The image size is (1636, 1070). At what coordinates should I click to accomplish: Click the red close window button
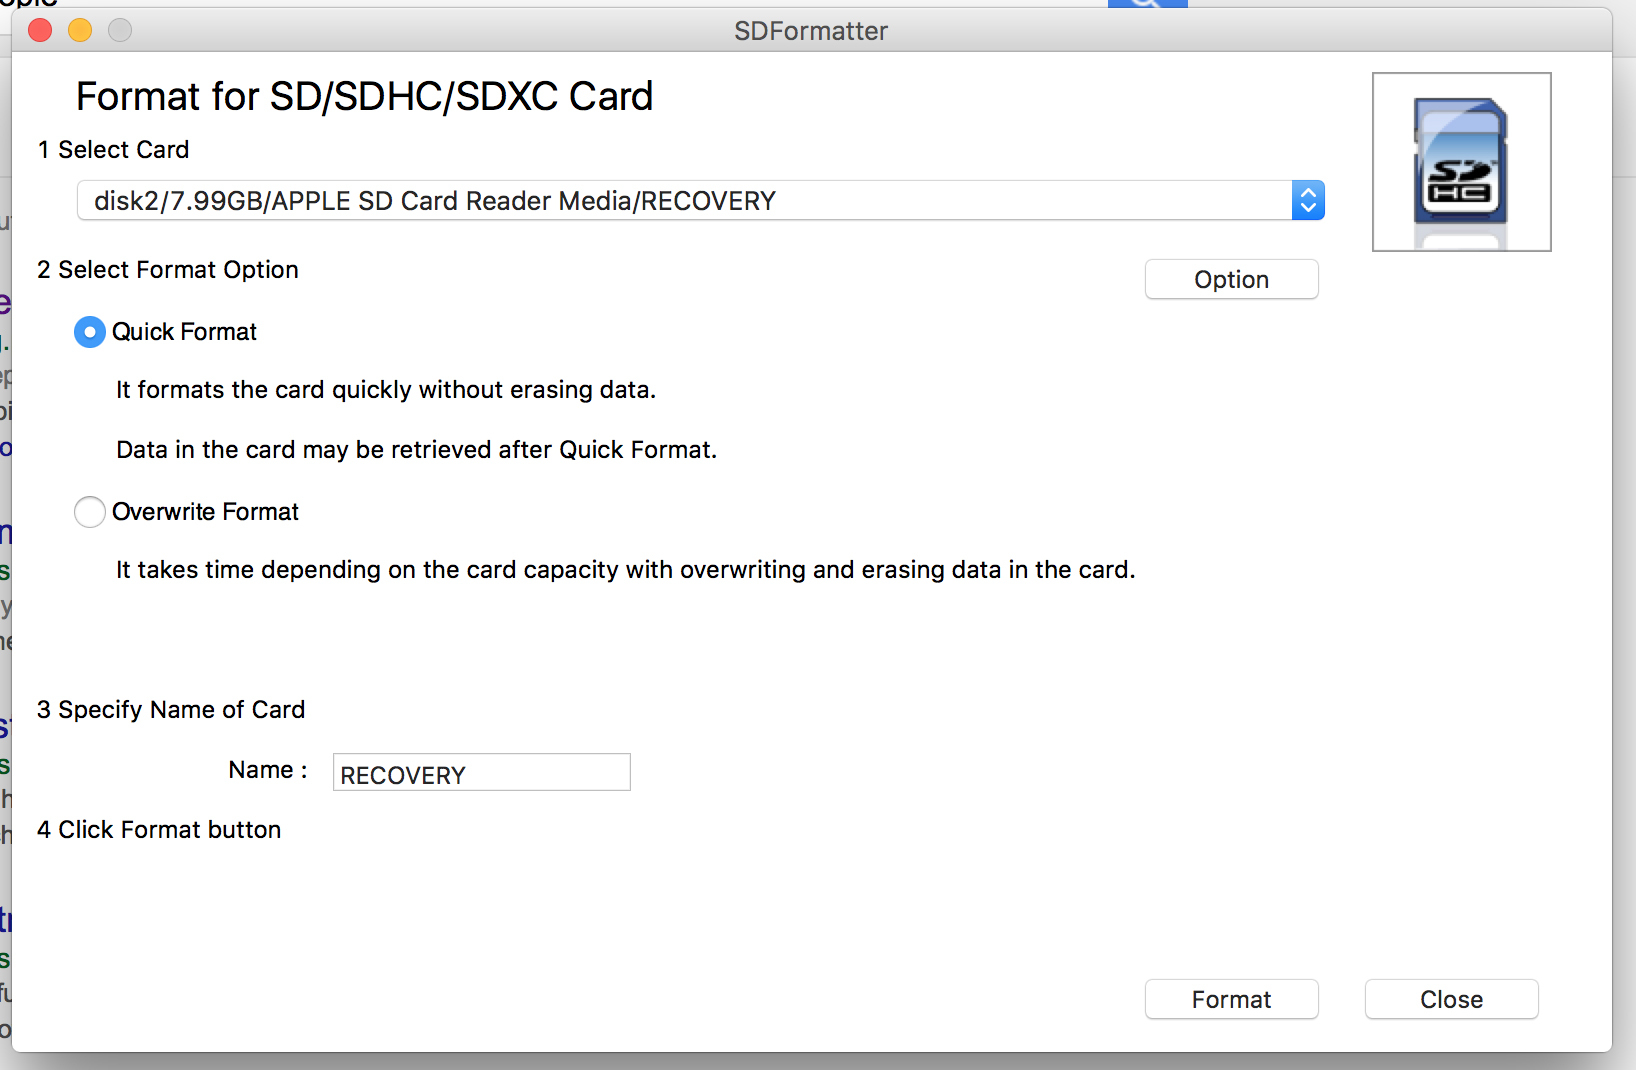[40, 30]
